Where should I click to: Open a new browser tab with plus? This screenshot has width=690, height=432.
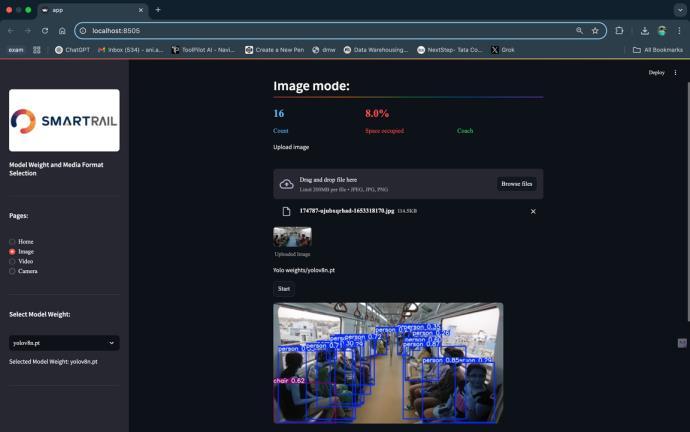[x=158, y=10]
